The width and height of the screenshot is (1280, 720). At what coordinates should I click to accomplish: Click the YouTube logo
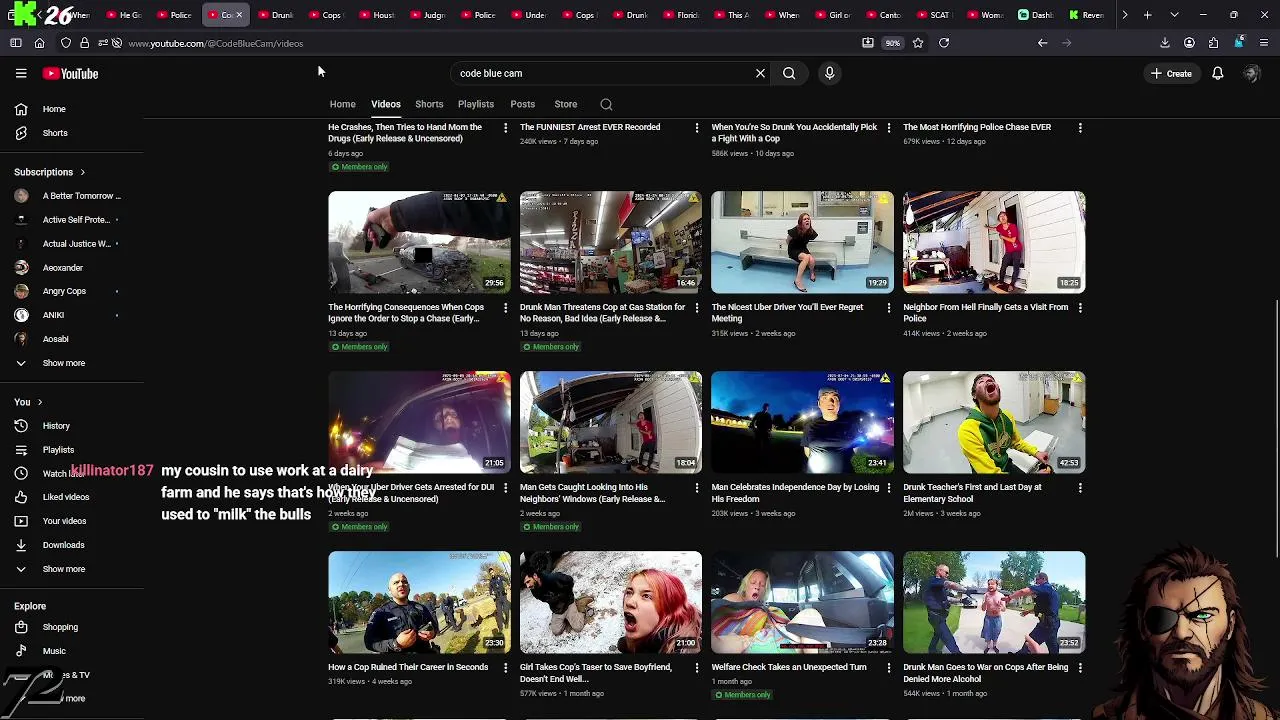pos(70,73)
